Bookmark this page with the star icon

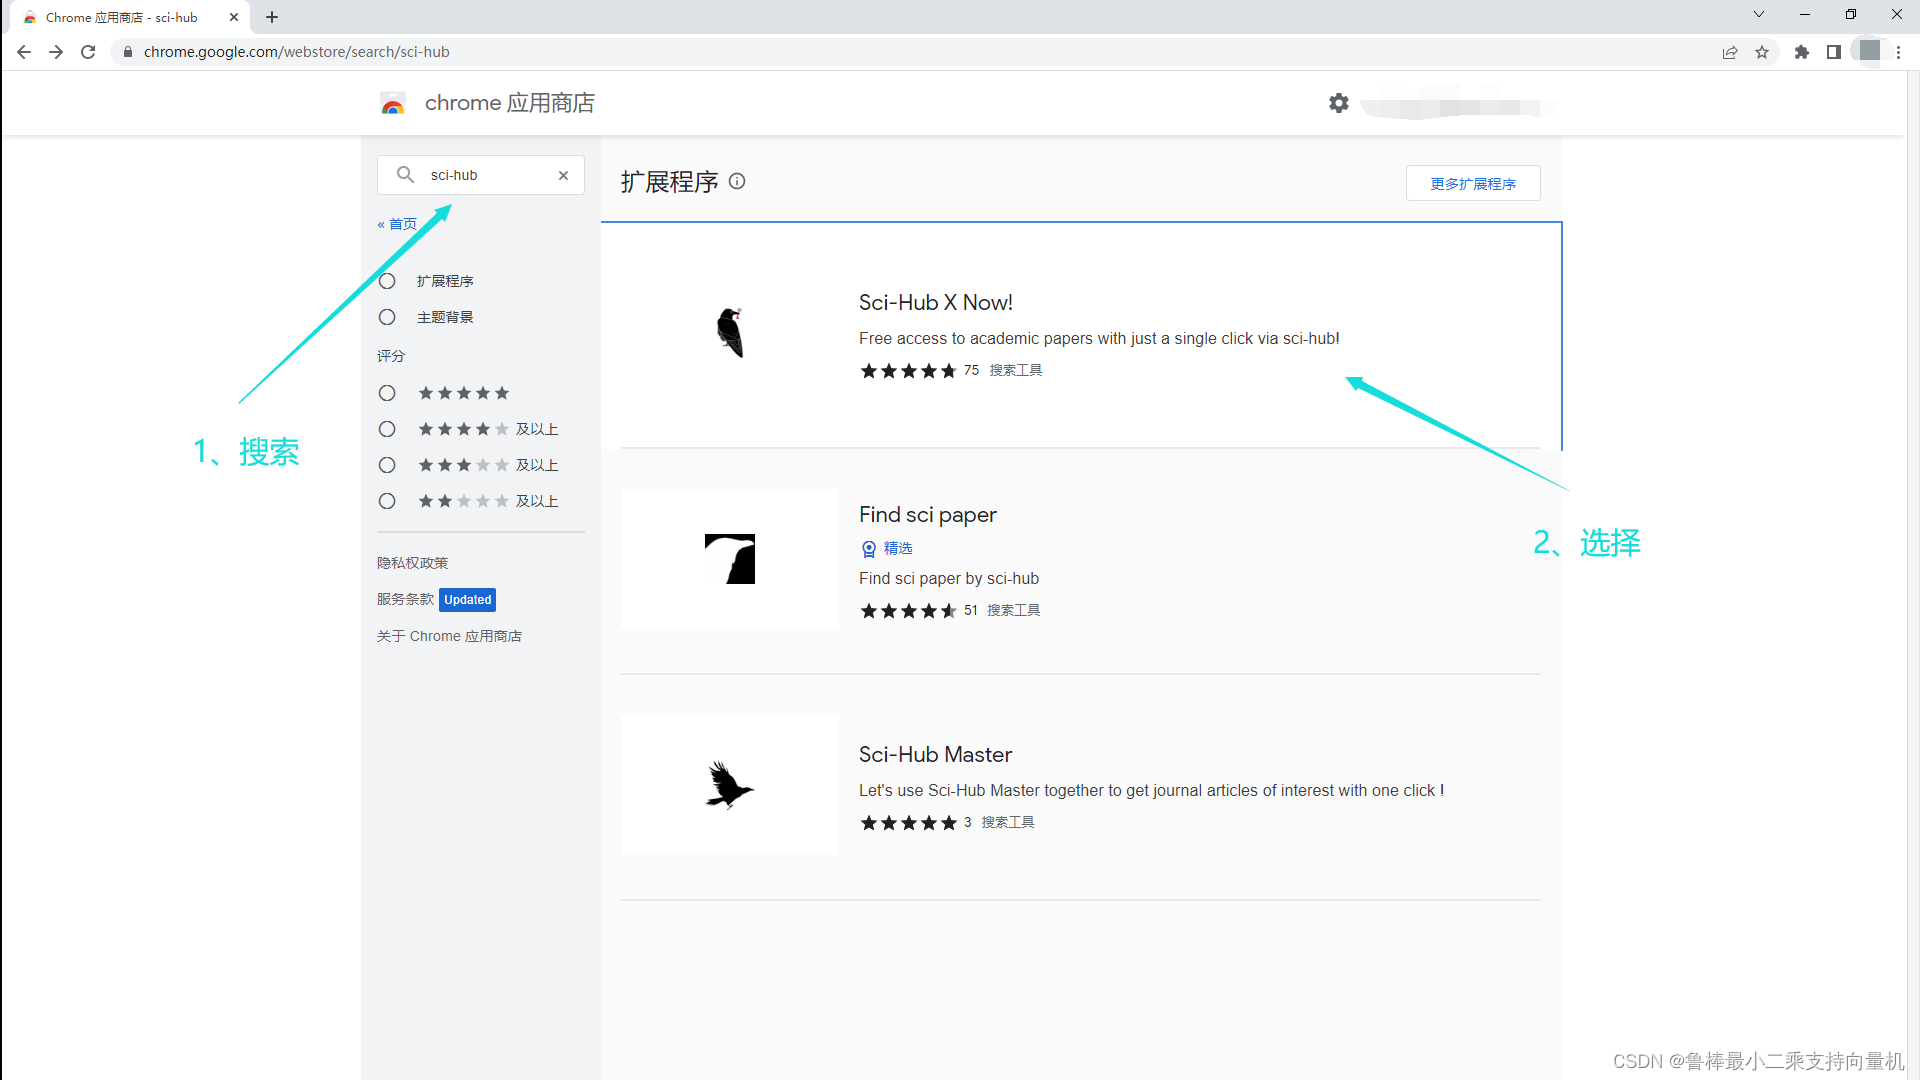click(1762, 52)
